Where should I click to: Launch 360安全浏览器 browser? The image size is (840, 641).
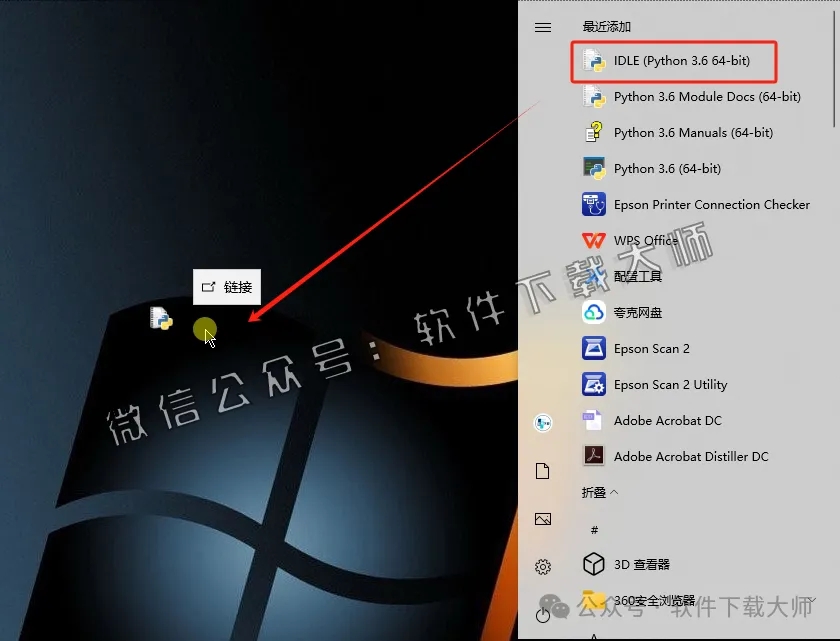pos(655,599)
